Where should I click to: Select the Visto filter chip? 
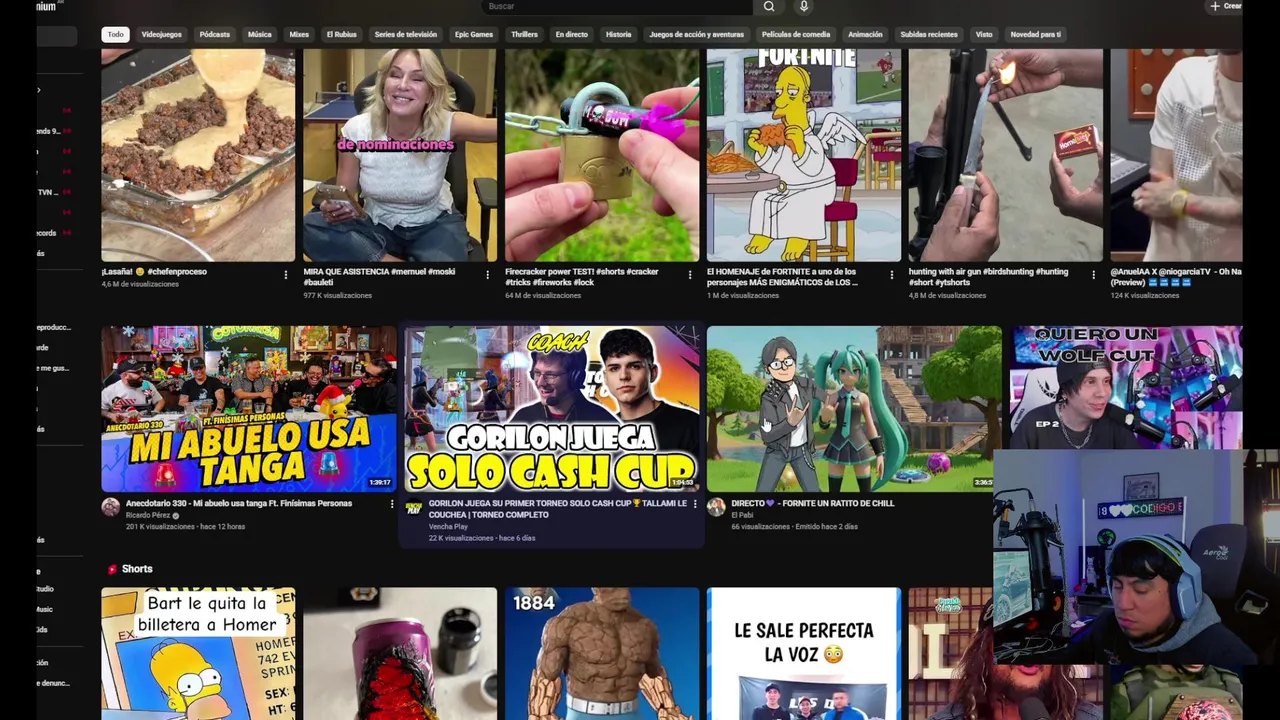[x=984, y=34]
